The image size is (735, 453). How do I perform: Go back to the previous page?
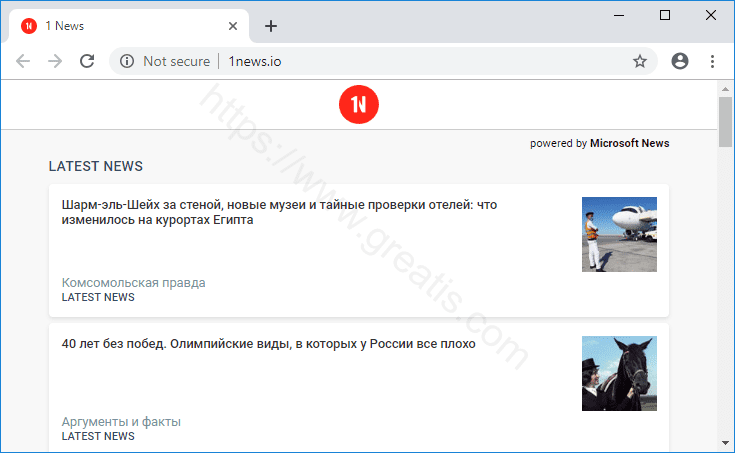click(x=22, y=61)
